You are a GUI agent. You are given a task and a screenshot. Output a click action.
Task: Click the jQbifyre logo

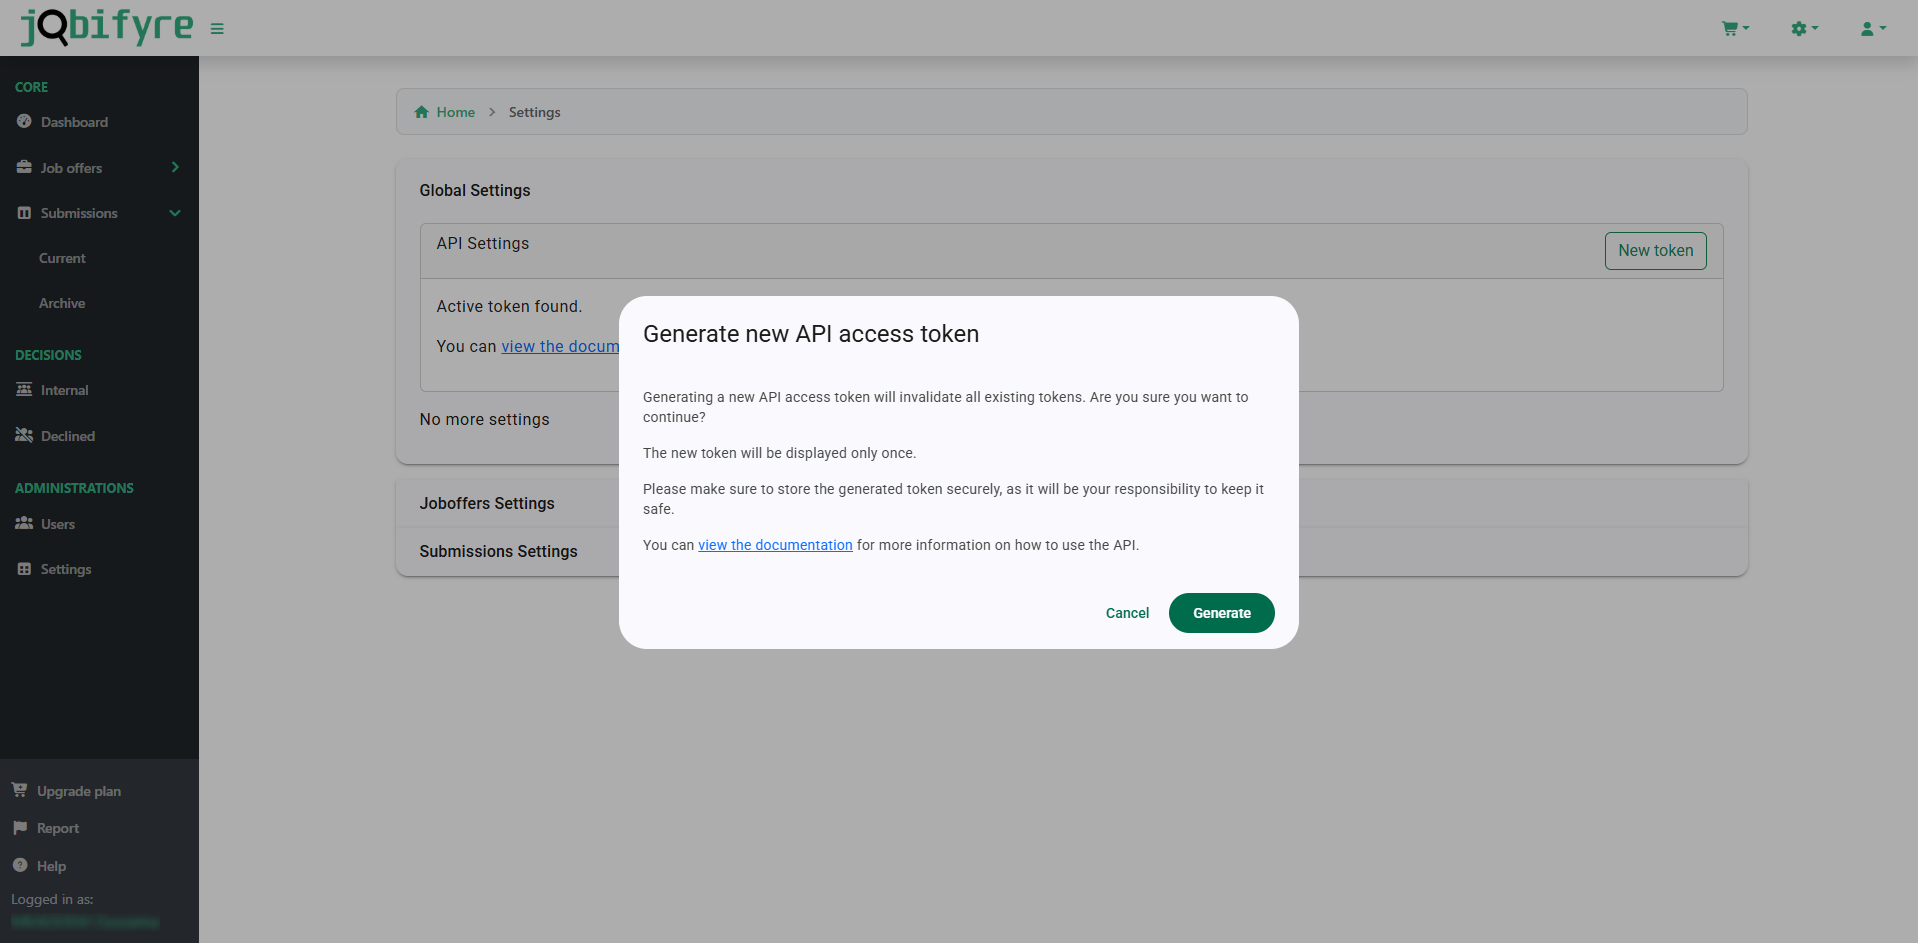coord(105,27)
